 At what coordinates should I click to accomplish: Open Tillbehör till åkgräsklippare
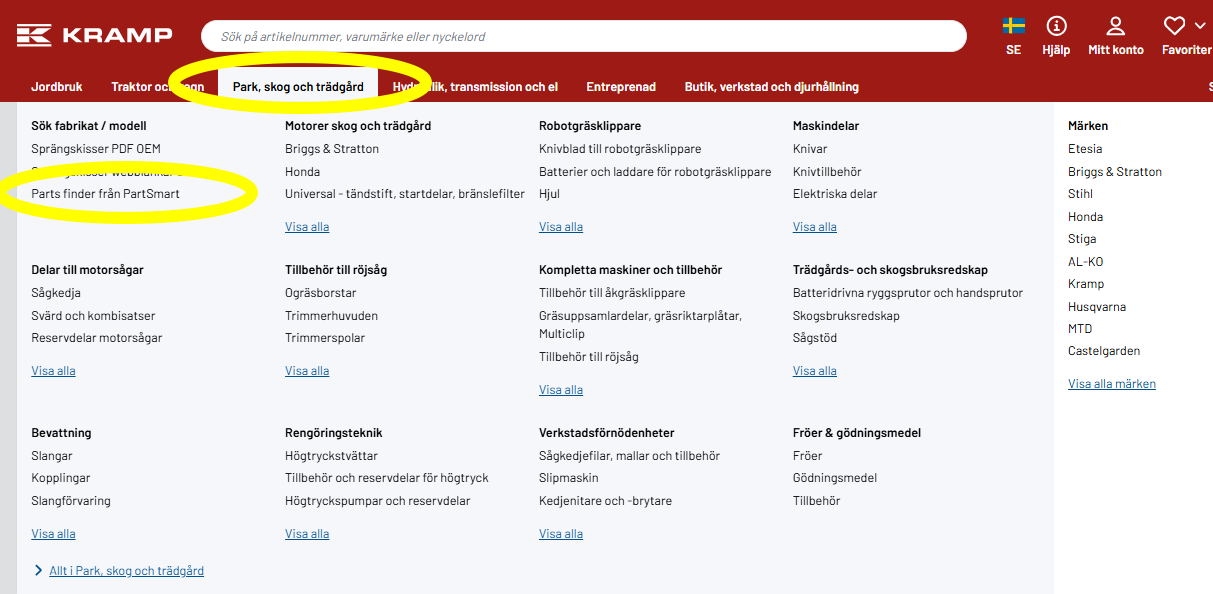coord(612,293)
